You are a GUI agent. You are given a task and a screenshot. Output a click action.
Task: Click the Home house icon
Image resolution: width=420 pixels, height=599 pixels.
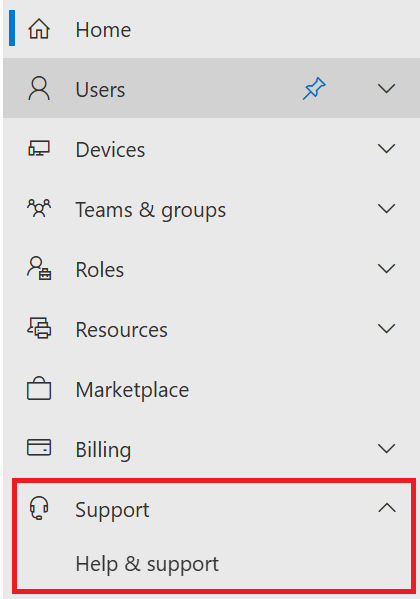pyautogui.click(x=39, y=29)
